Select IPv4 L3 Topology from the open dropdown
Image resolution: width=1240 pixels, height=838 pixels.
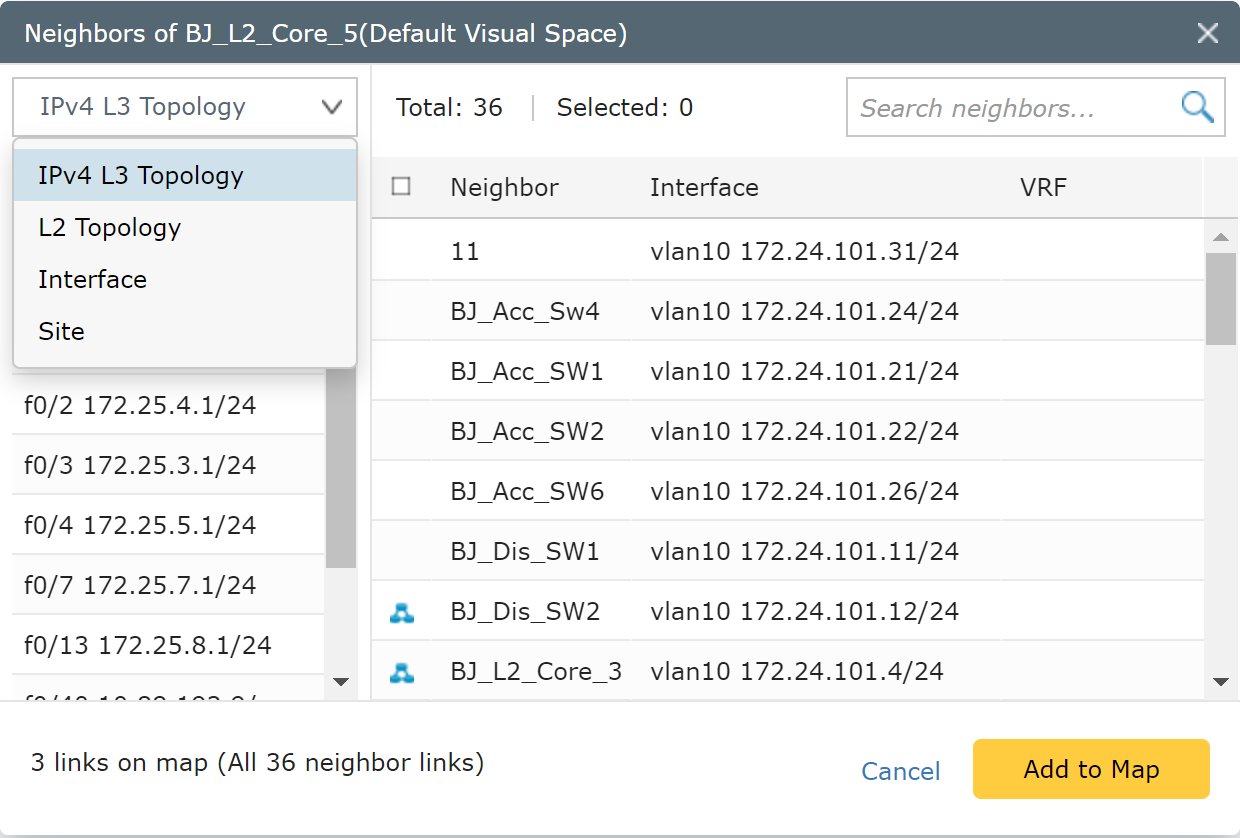point(140,175)
